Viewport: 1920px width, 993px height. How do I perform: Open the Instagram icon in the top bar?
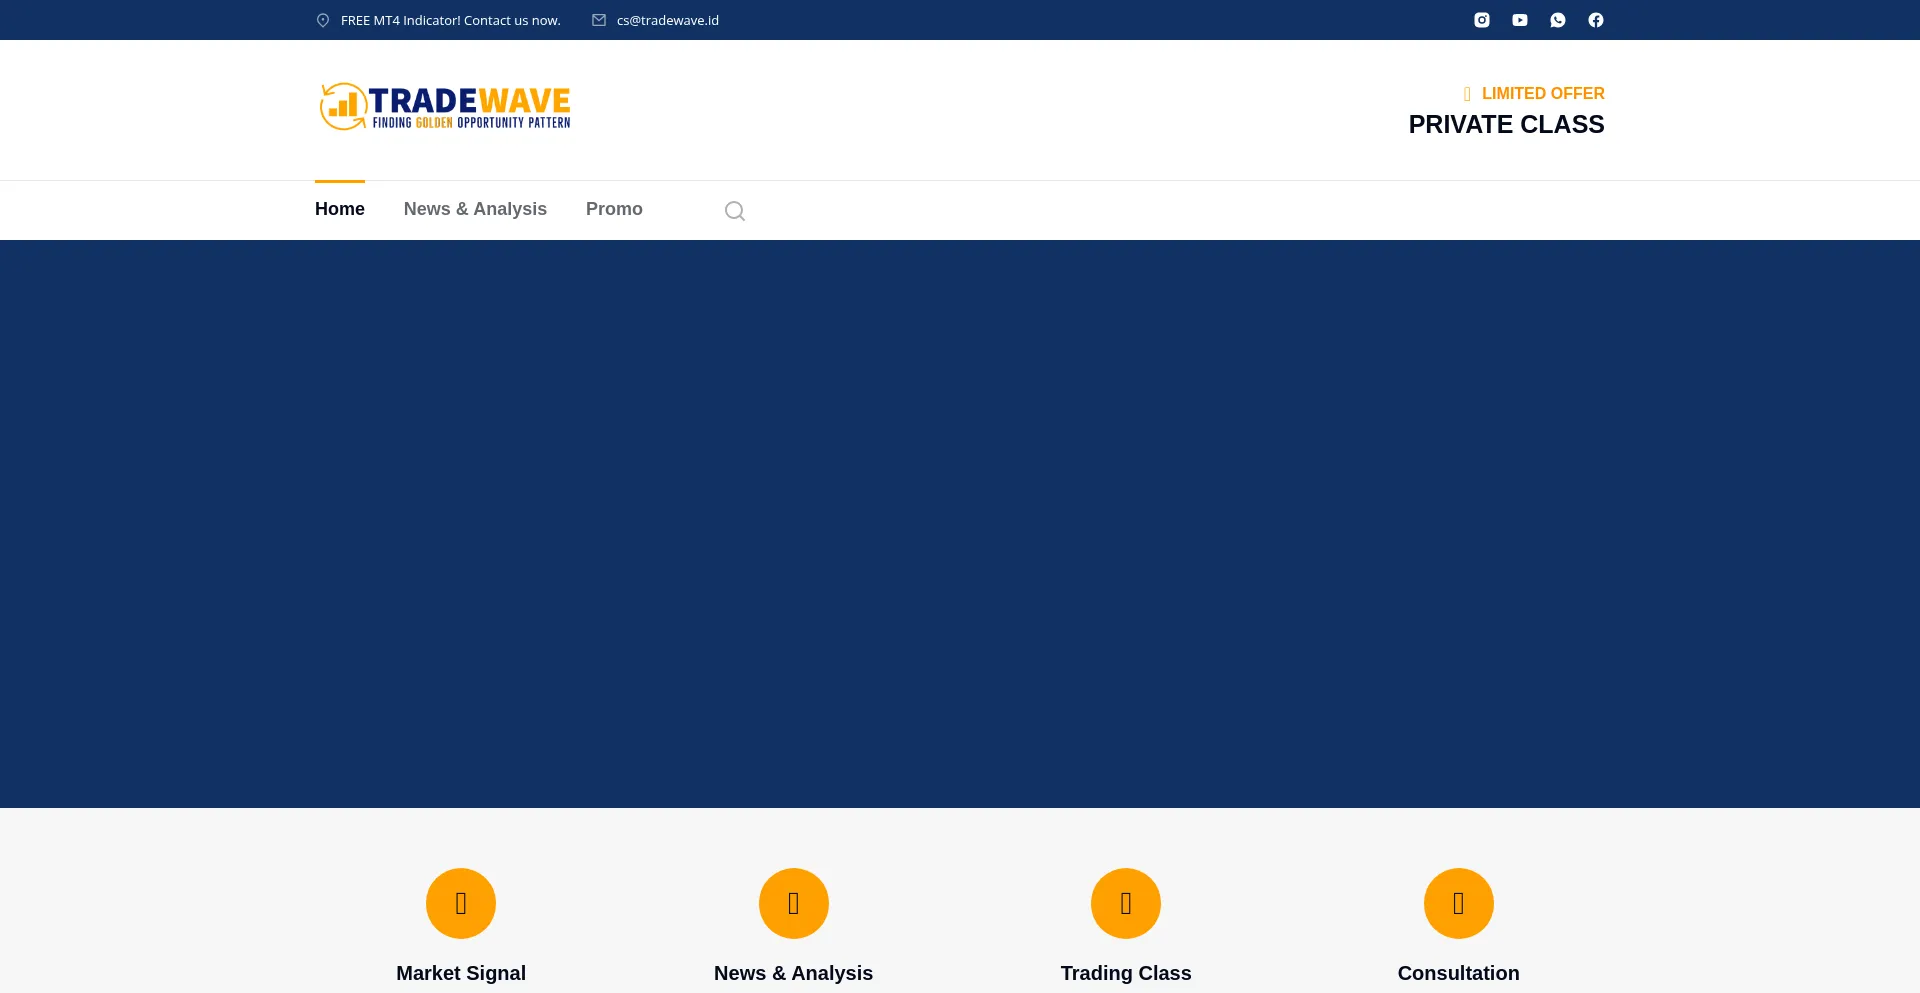[x=1481, y=19]
